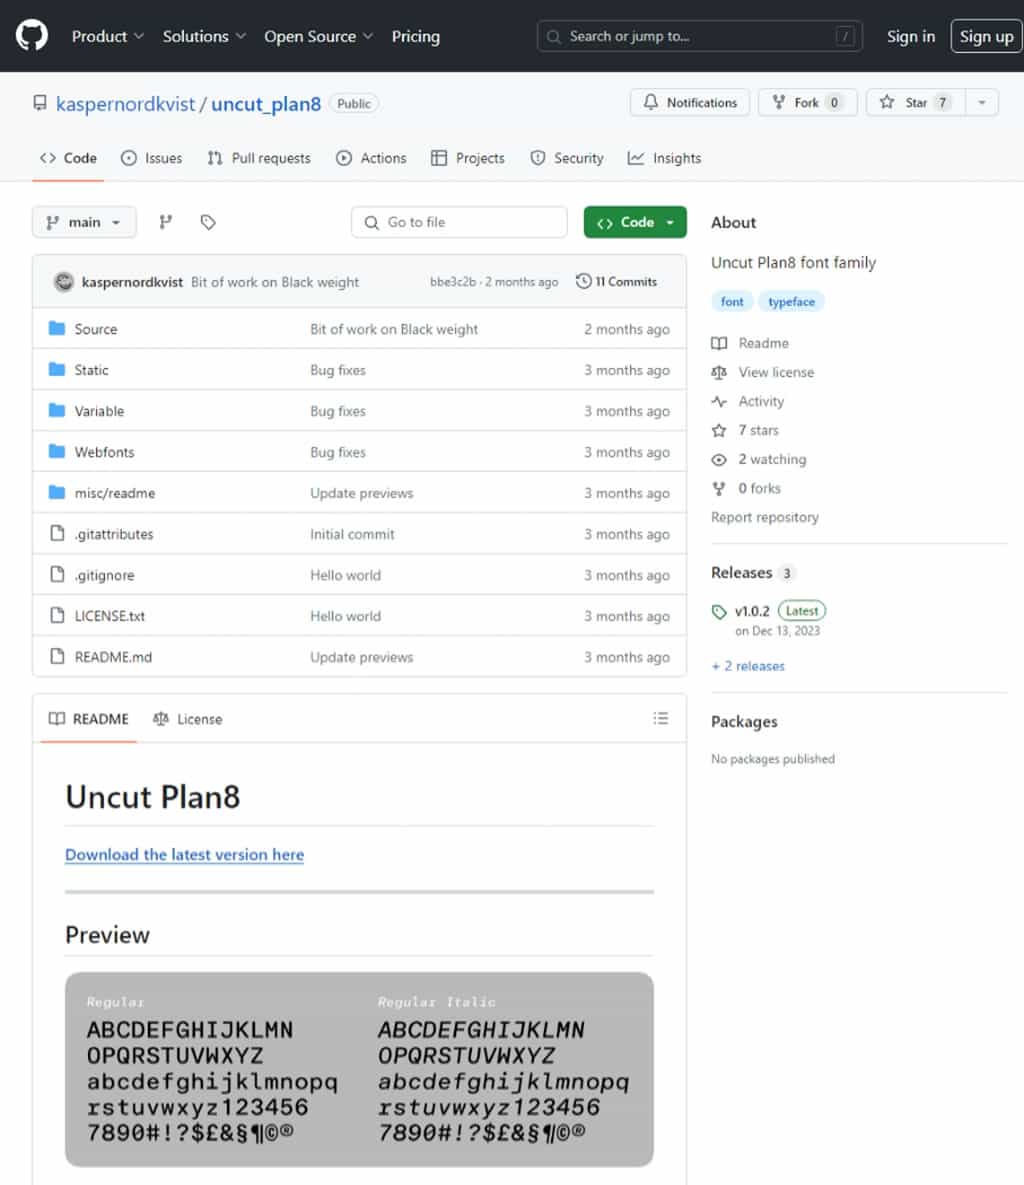The width and height of the screenshot is (1024, 1185).
Task: Click the .gitattributes file icon
Action: (57, 533)
